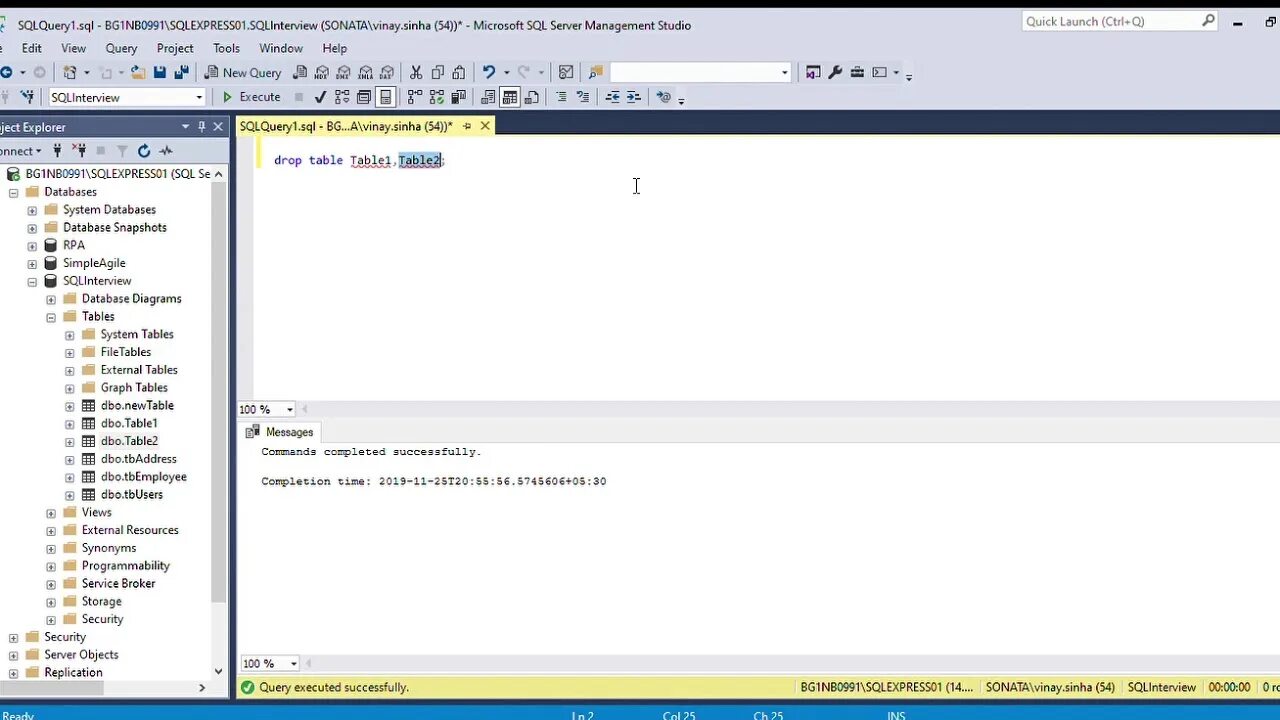Click the MDX query icon
The width and height of the screenshot is (1280, 720).
[322, 72]
